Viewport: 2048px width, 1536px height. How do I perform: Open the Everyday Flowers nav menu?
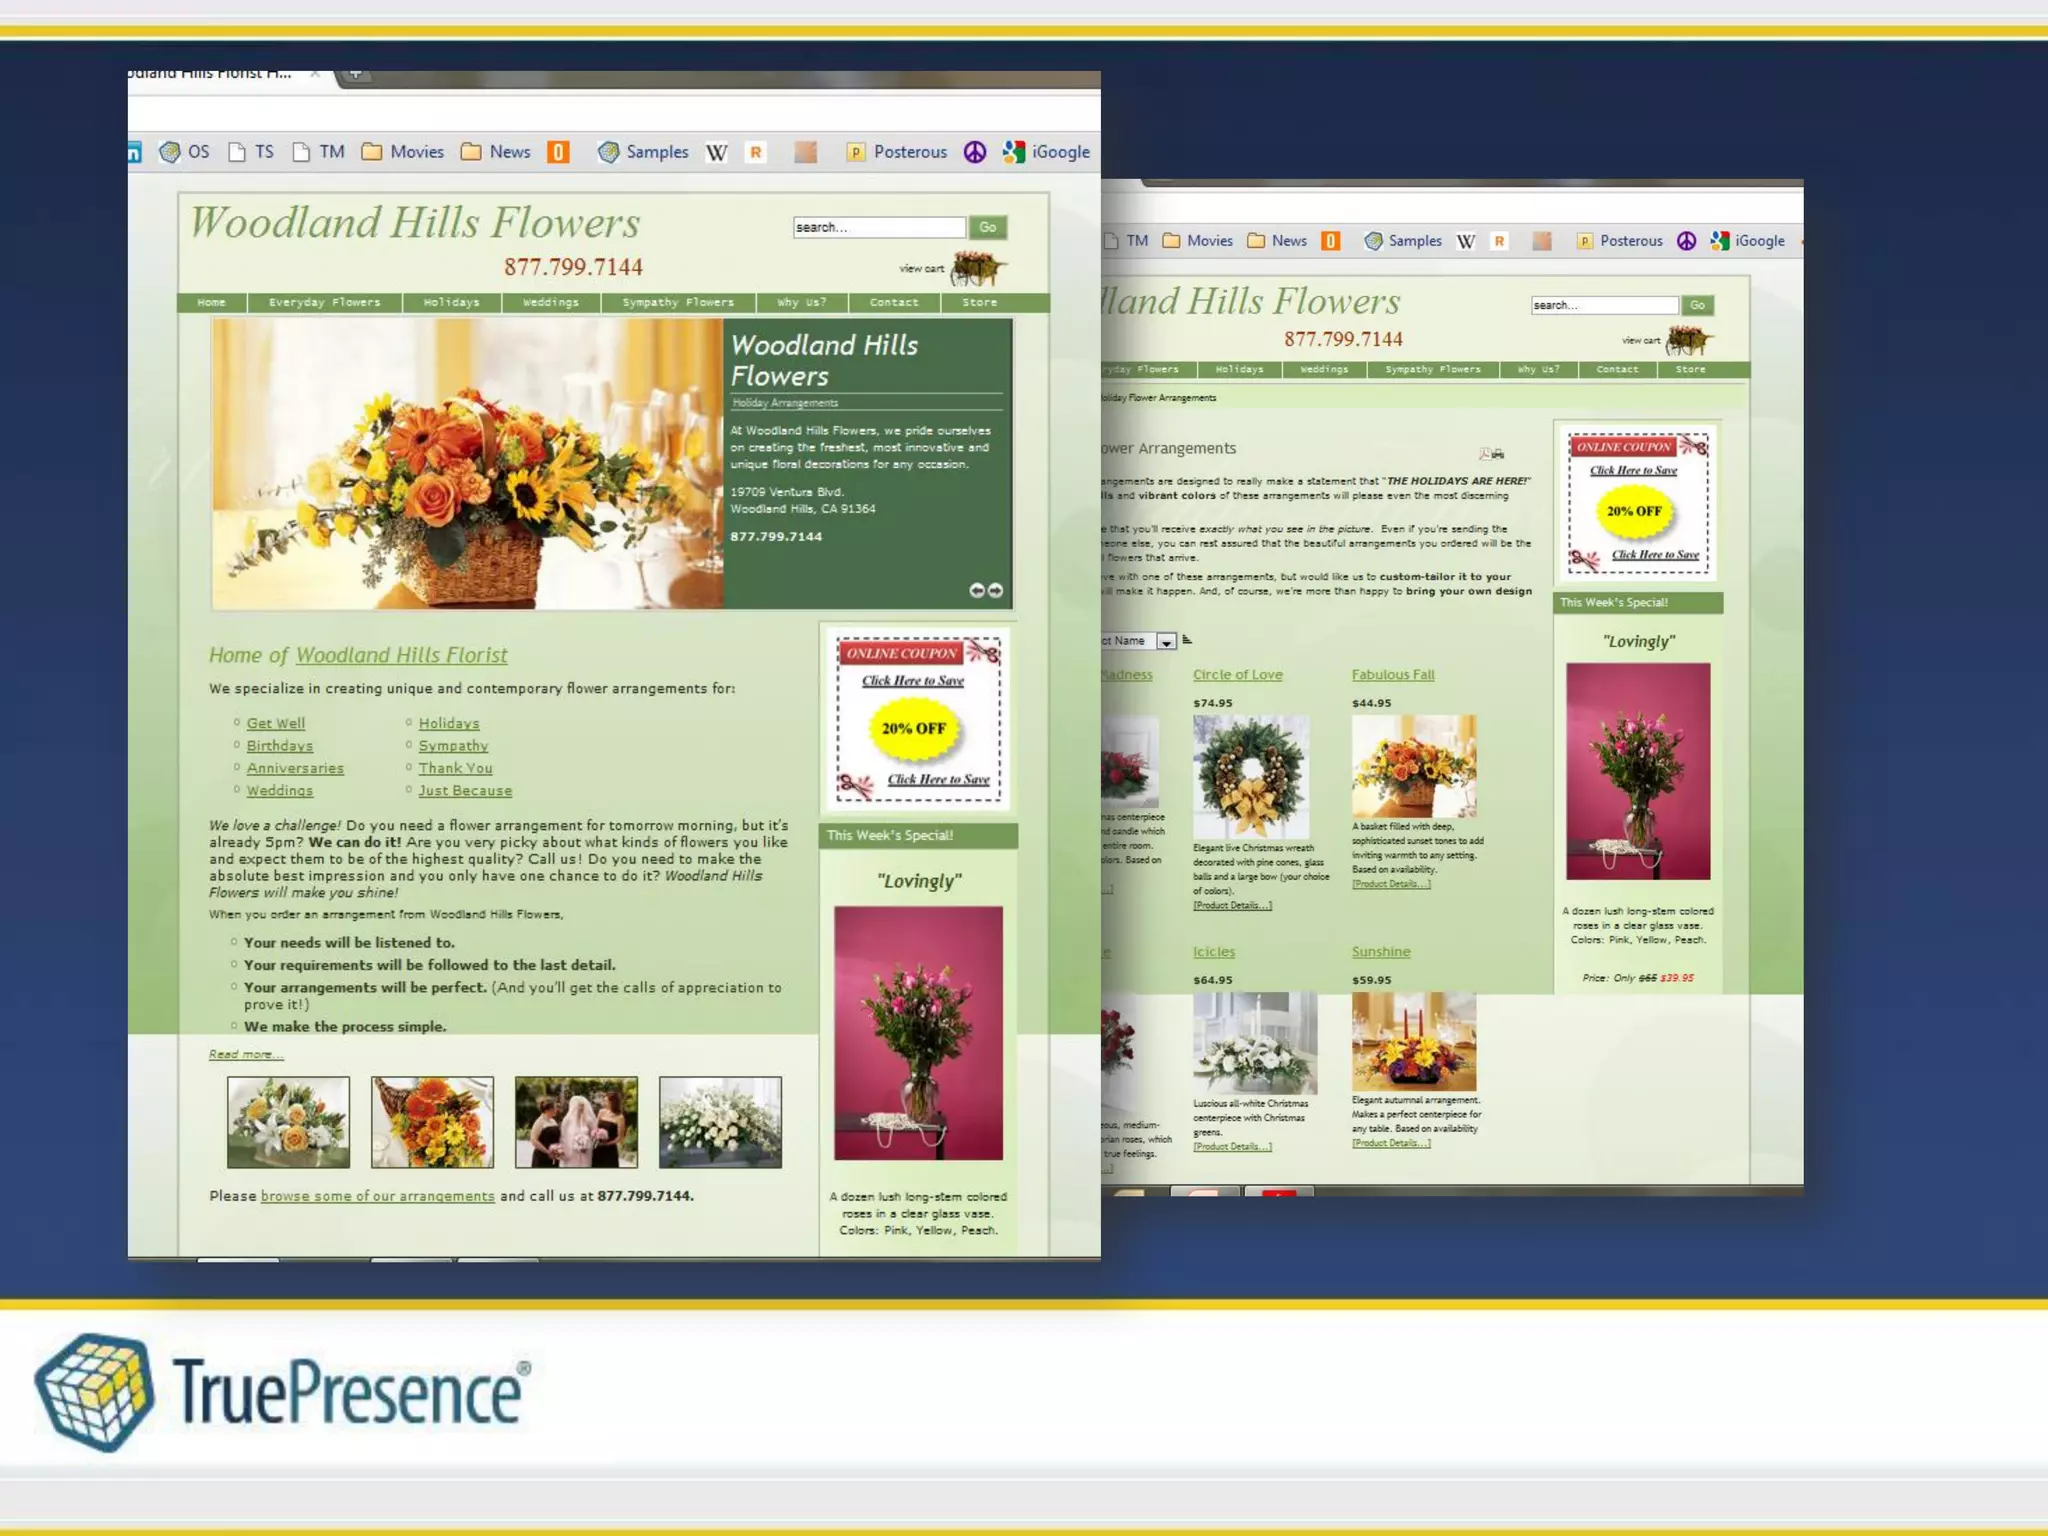(324, 302)
